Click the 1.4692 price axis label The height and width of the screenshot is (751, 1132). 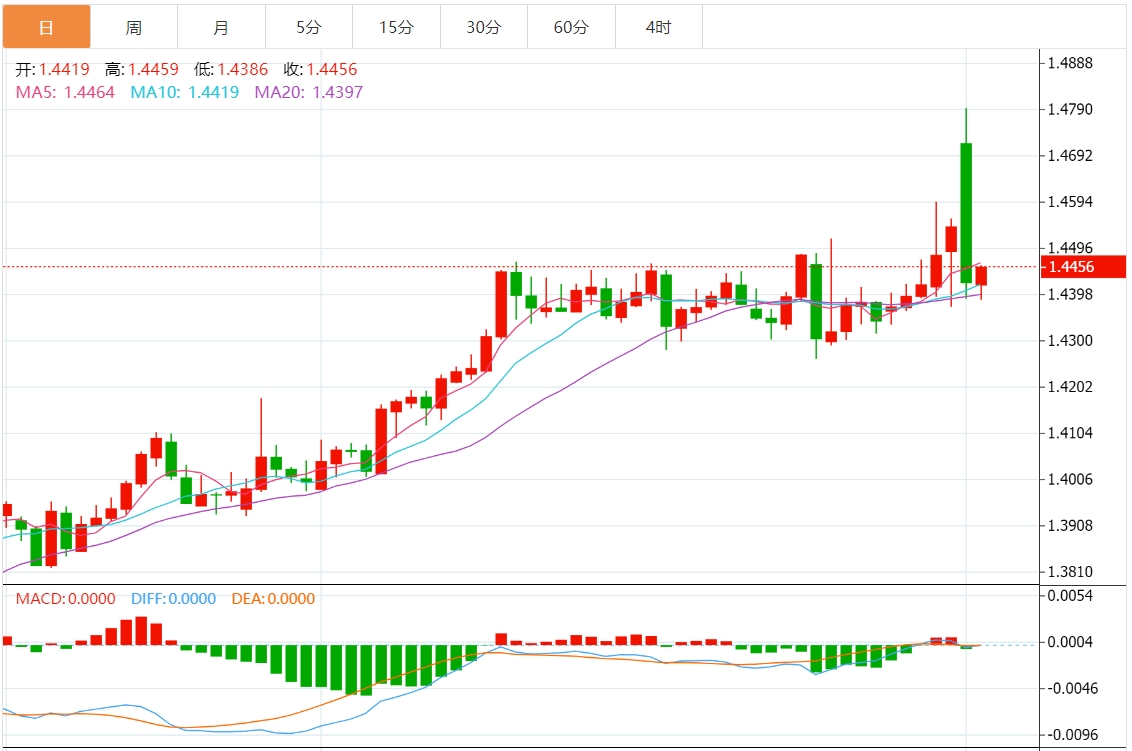(x=1070, y=155)
